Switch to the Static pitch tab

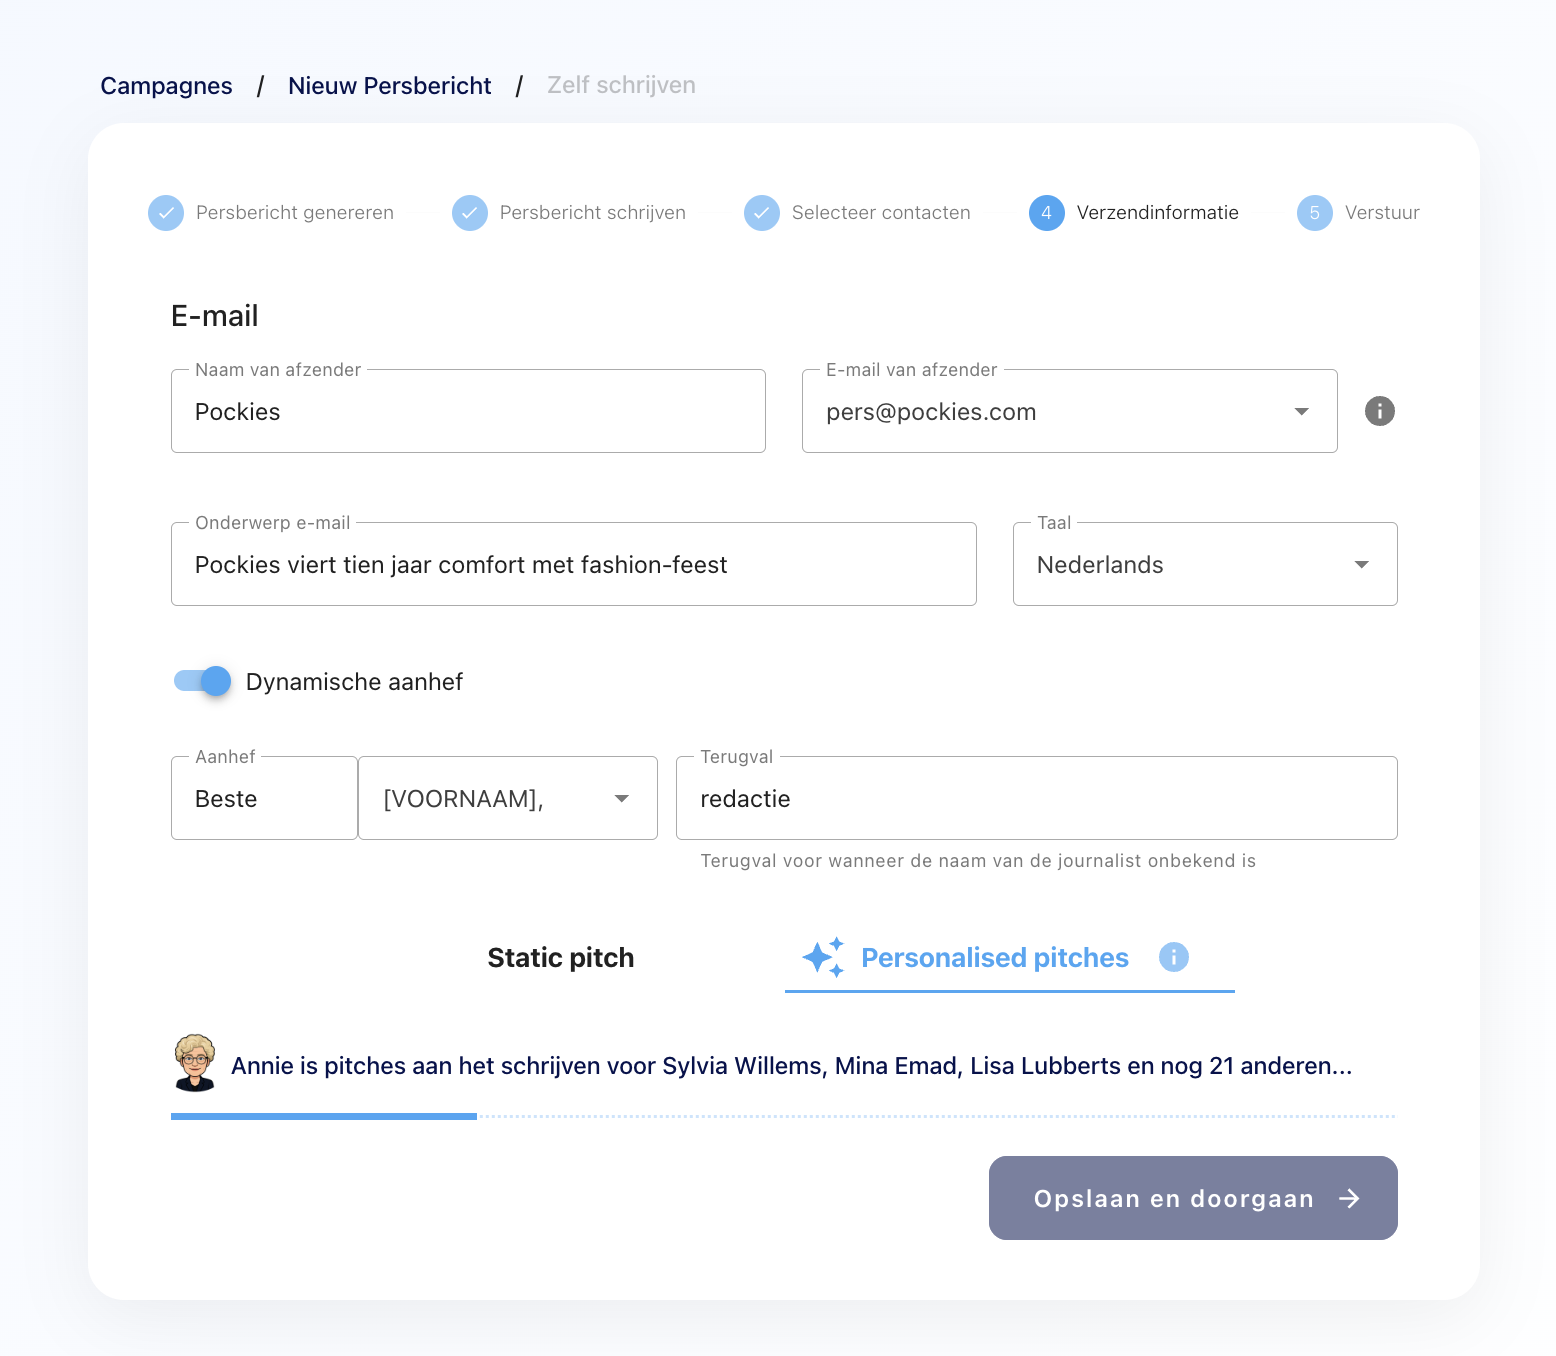[x=560, y=958]
